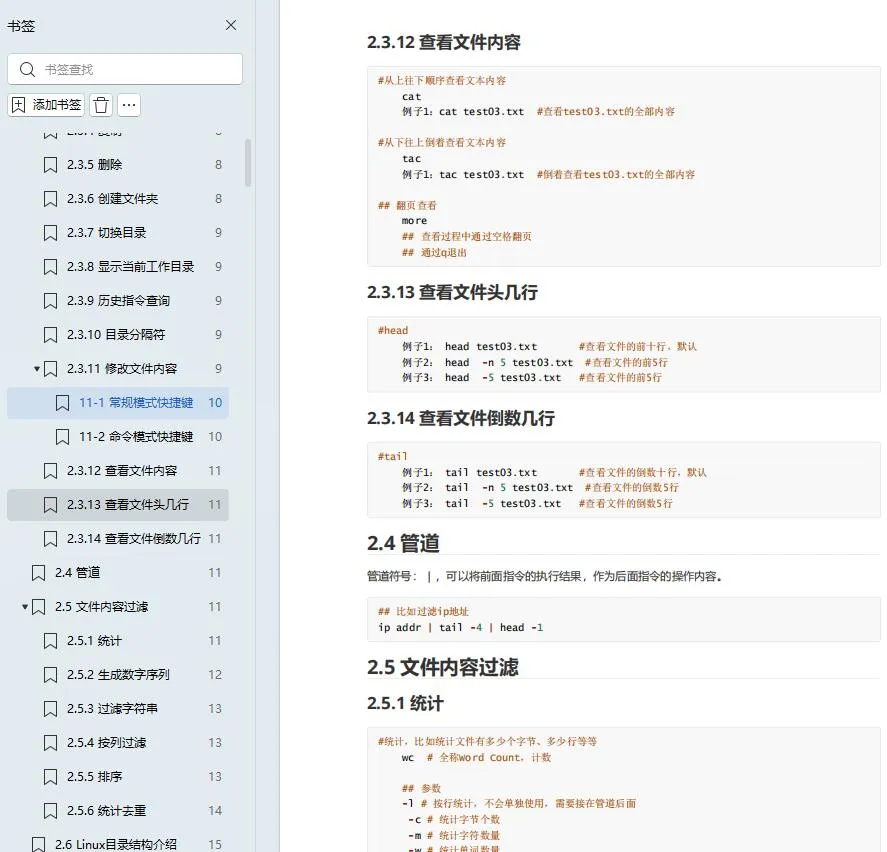The height and width of the screenshot is (852, 887).
Task: Click bookmark icon beside 2.5.1 统计
Action: click(x=50, y=641)
